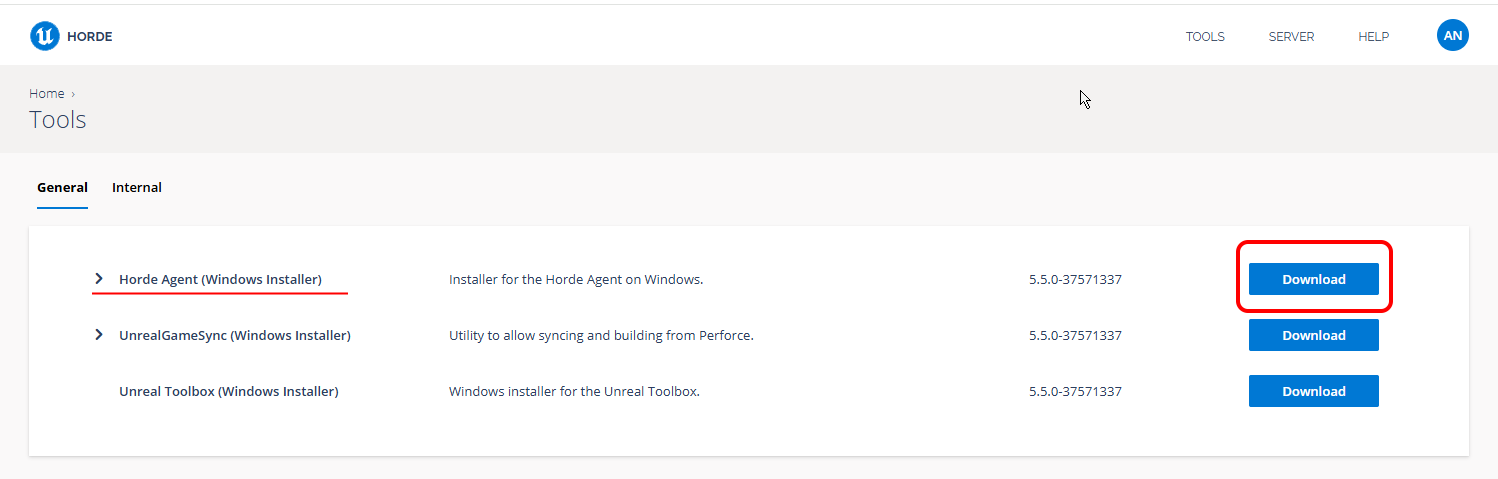
Task: Select the UnrealGameSync (Windows Installer) name
Action: click(x=235, y=335)
